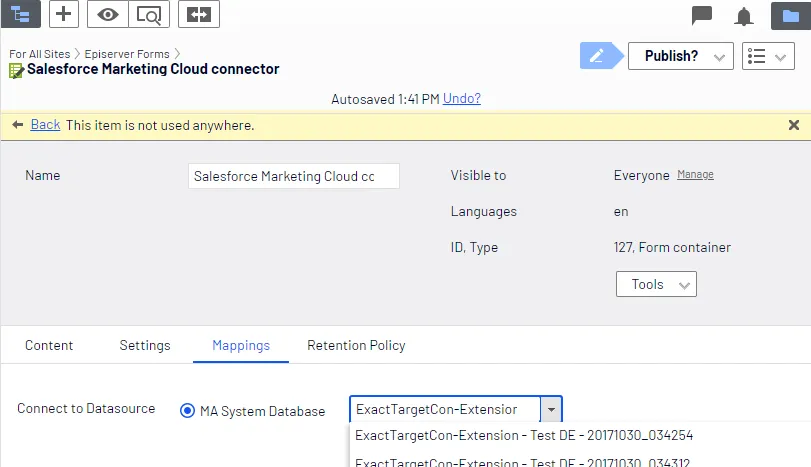Click the en language value
The image size is (811, 467).
tap(621, 212)
